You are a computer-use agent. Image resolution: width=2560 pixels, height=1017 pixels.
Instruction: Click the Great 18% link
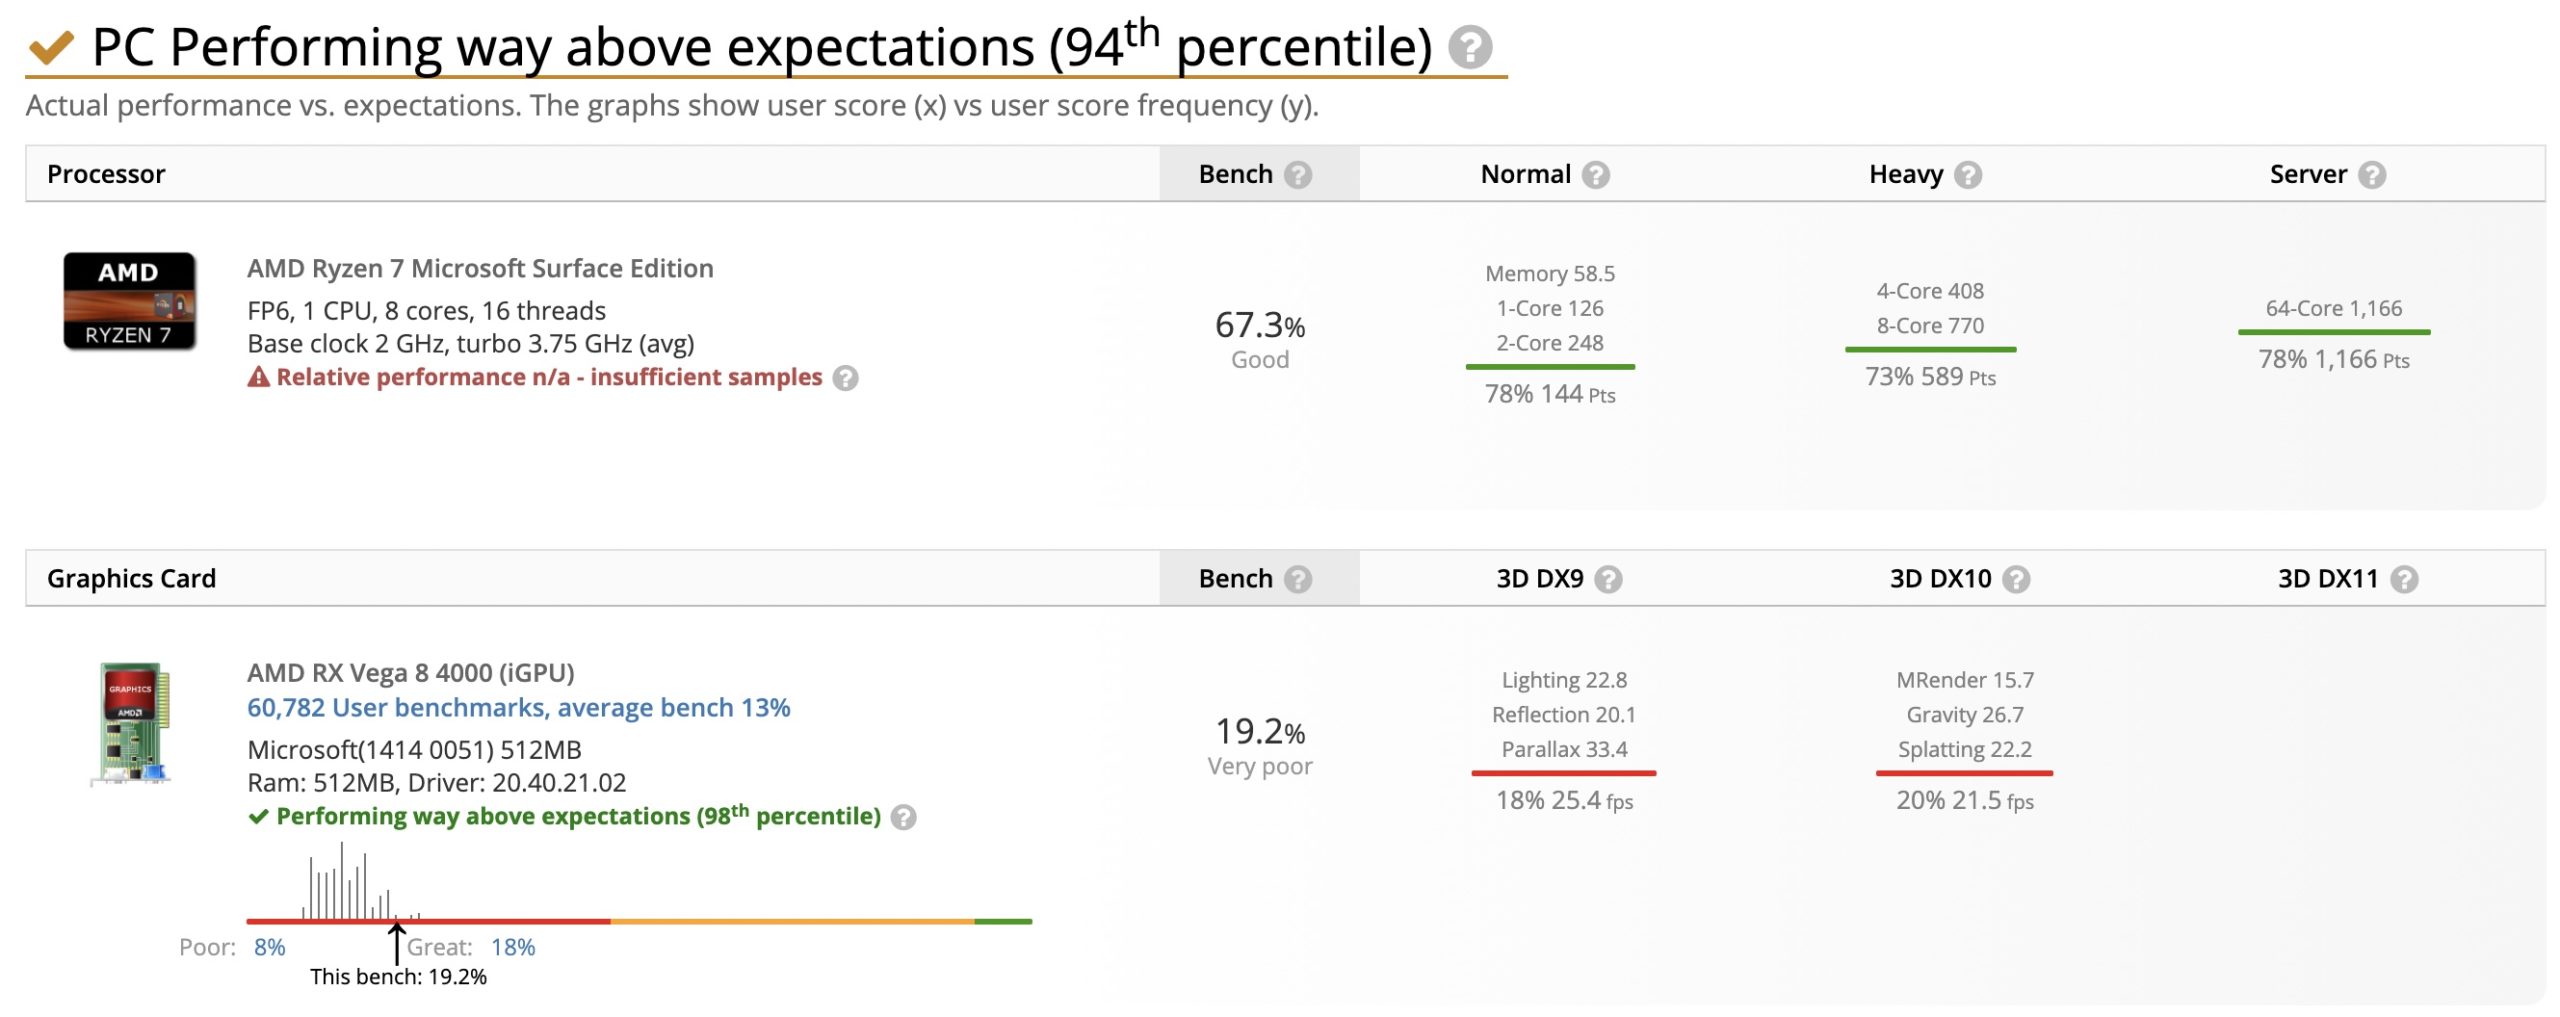click(x=513, y=947)
